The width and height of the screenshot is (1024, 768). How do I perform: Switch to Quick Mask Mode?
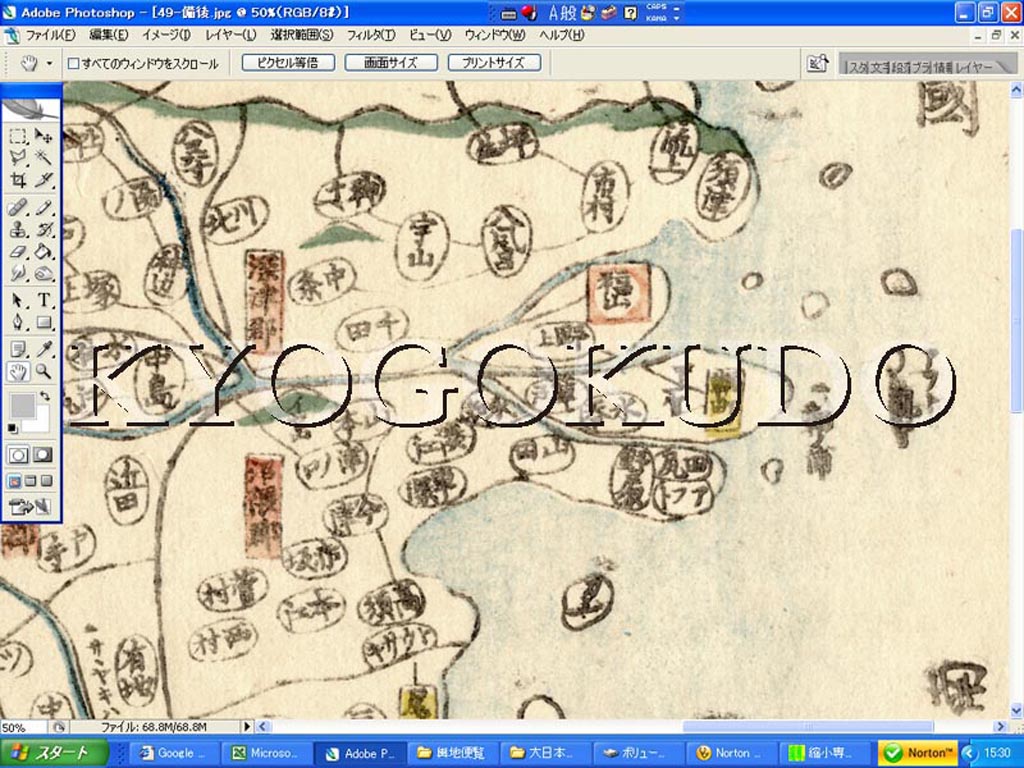(x=43, y=455)
